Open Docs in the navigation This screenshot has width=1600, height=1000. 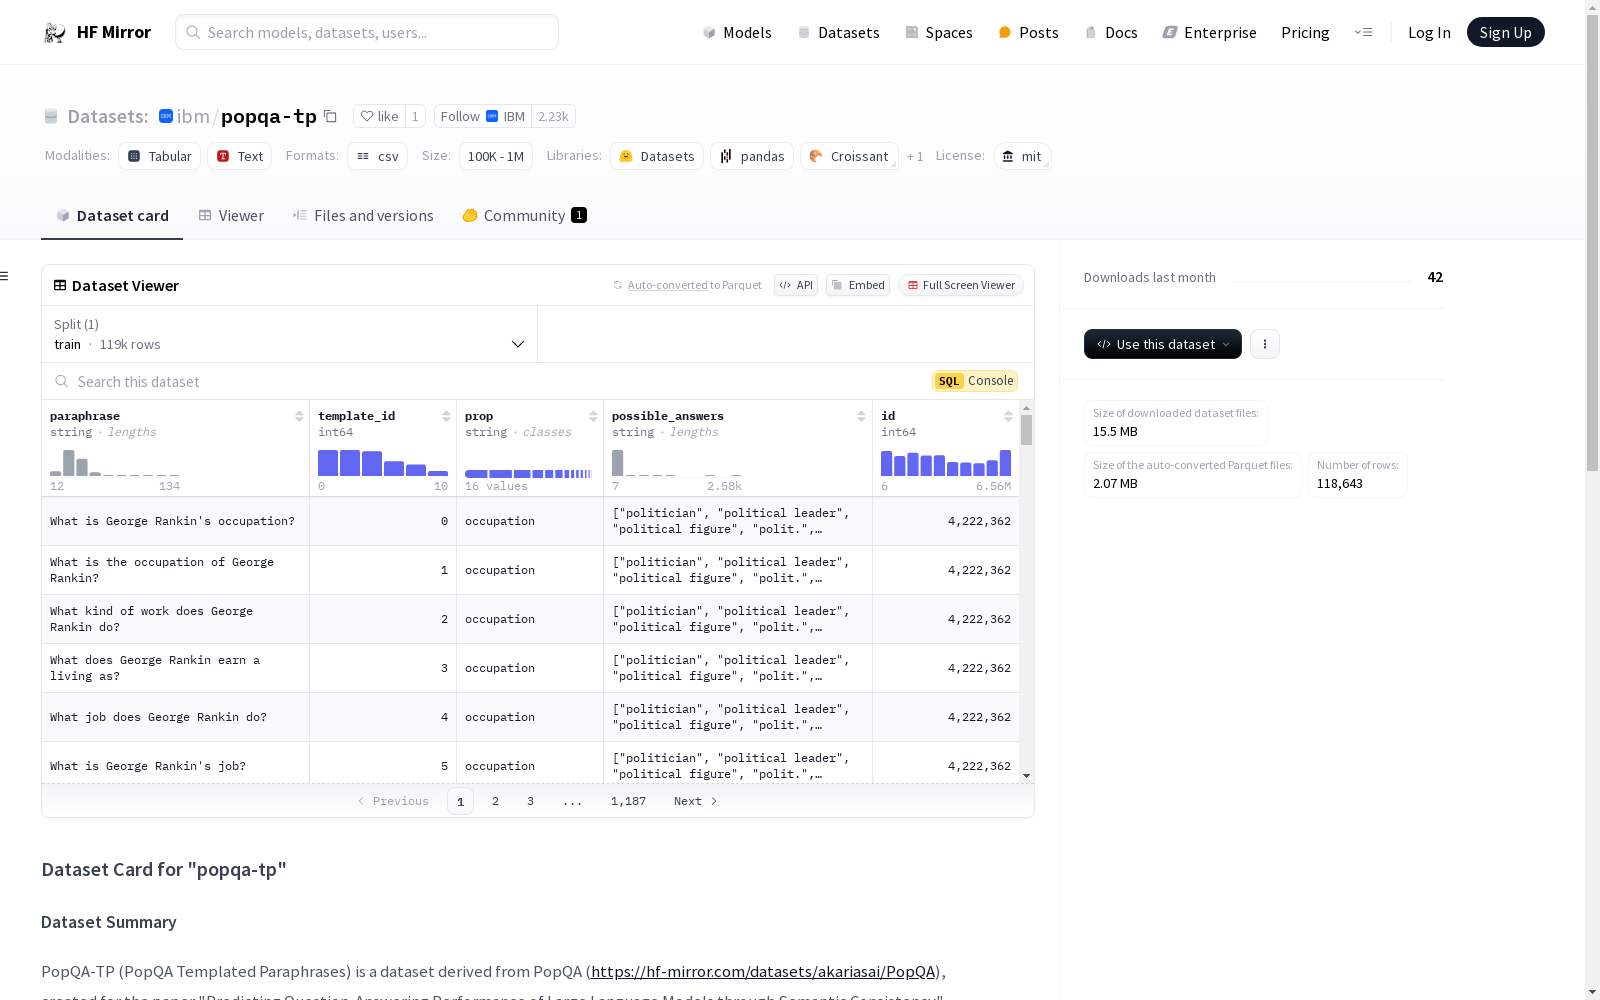click(1111, 33)
